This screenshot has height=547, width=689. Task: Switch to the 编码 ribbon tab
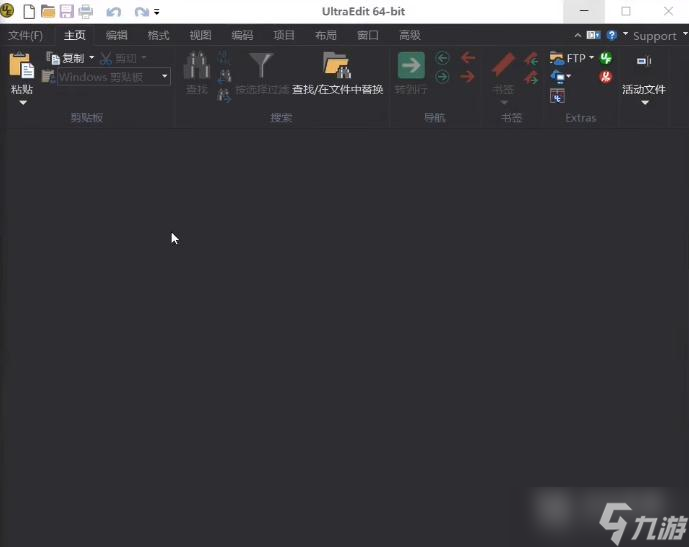(242, 35)
